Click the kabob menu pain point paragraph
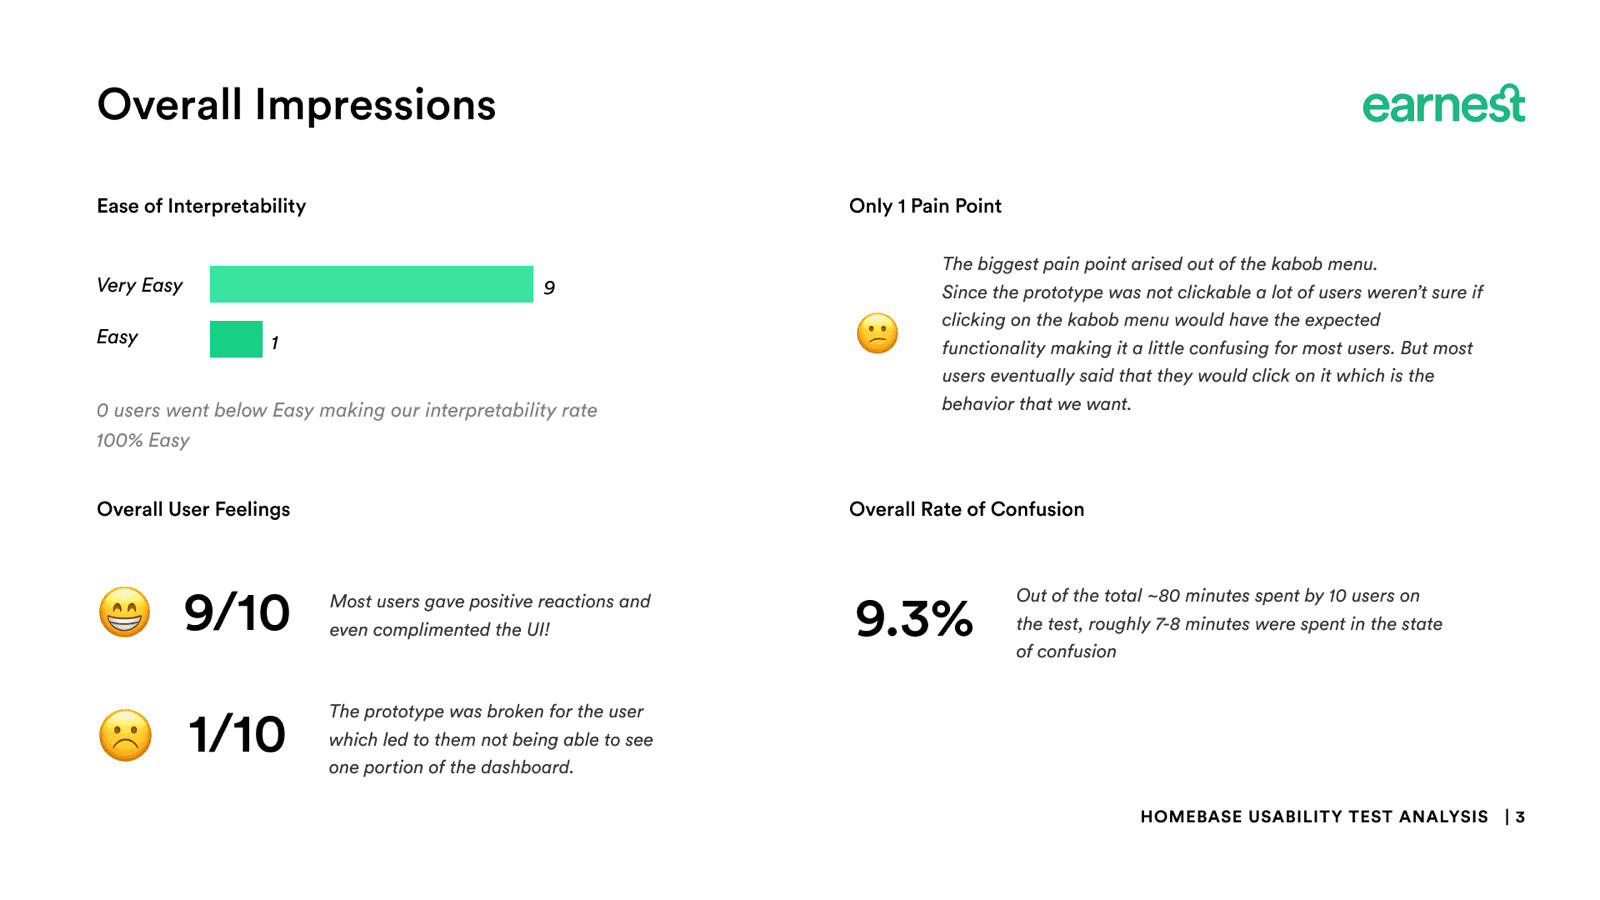1600x900 pixels. tap(1212, 334)
